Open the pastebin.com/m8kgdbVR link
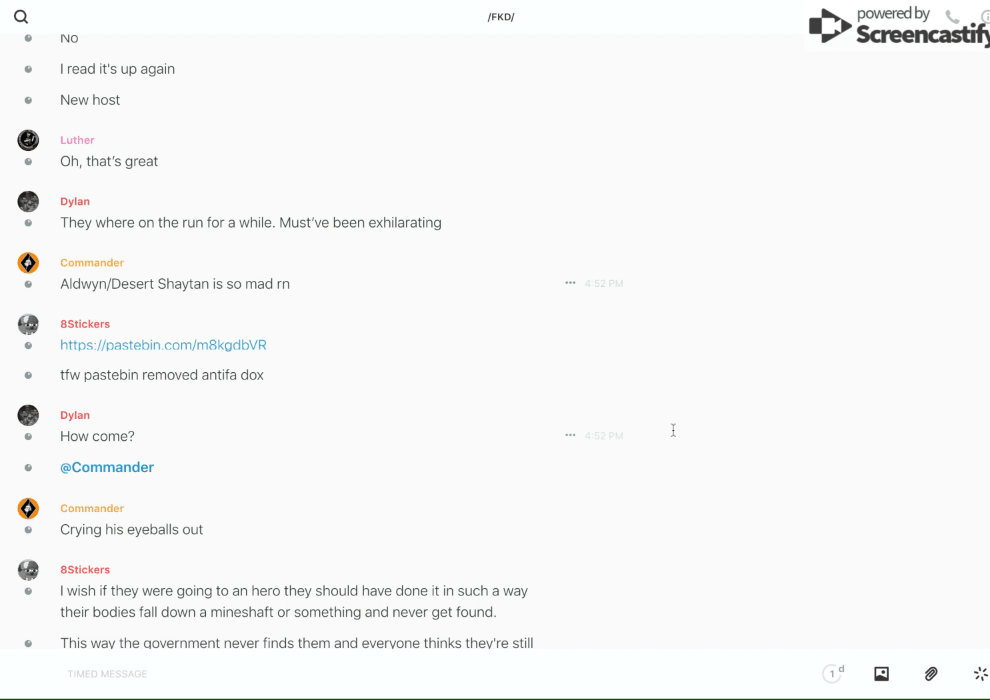 coord(163,345)
